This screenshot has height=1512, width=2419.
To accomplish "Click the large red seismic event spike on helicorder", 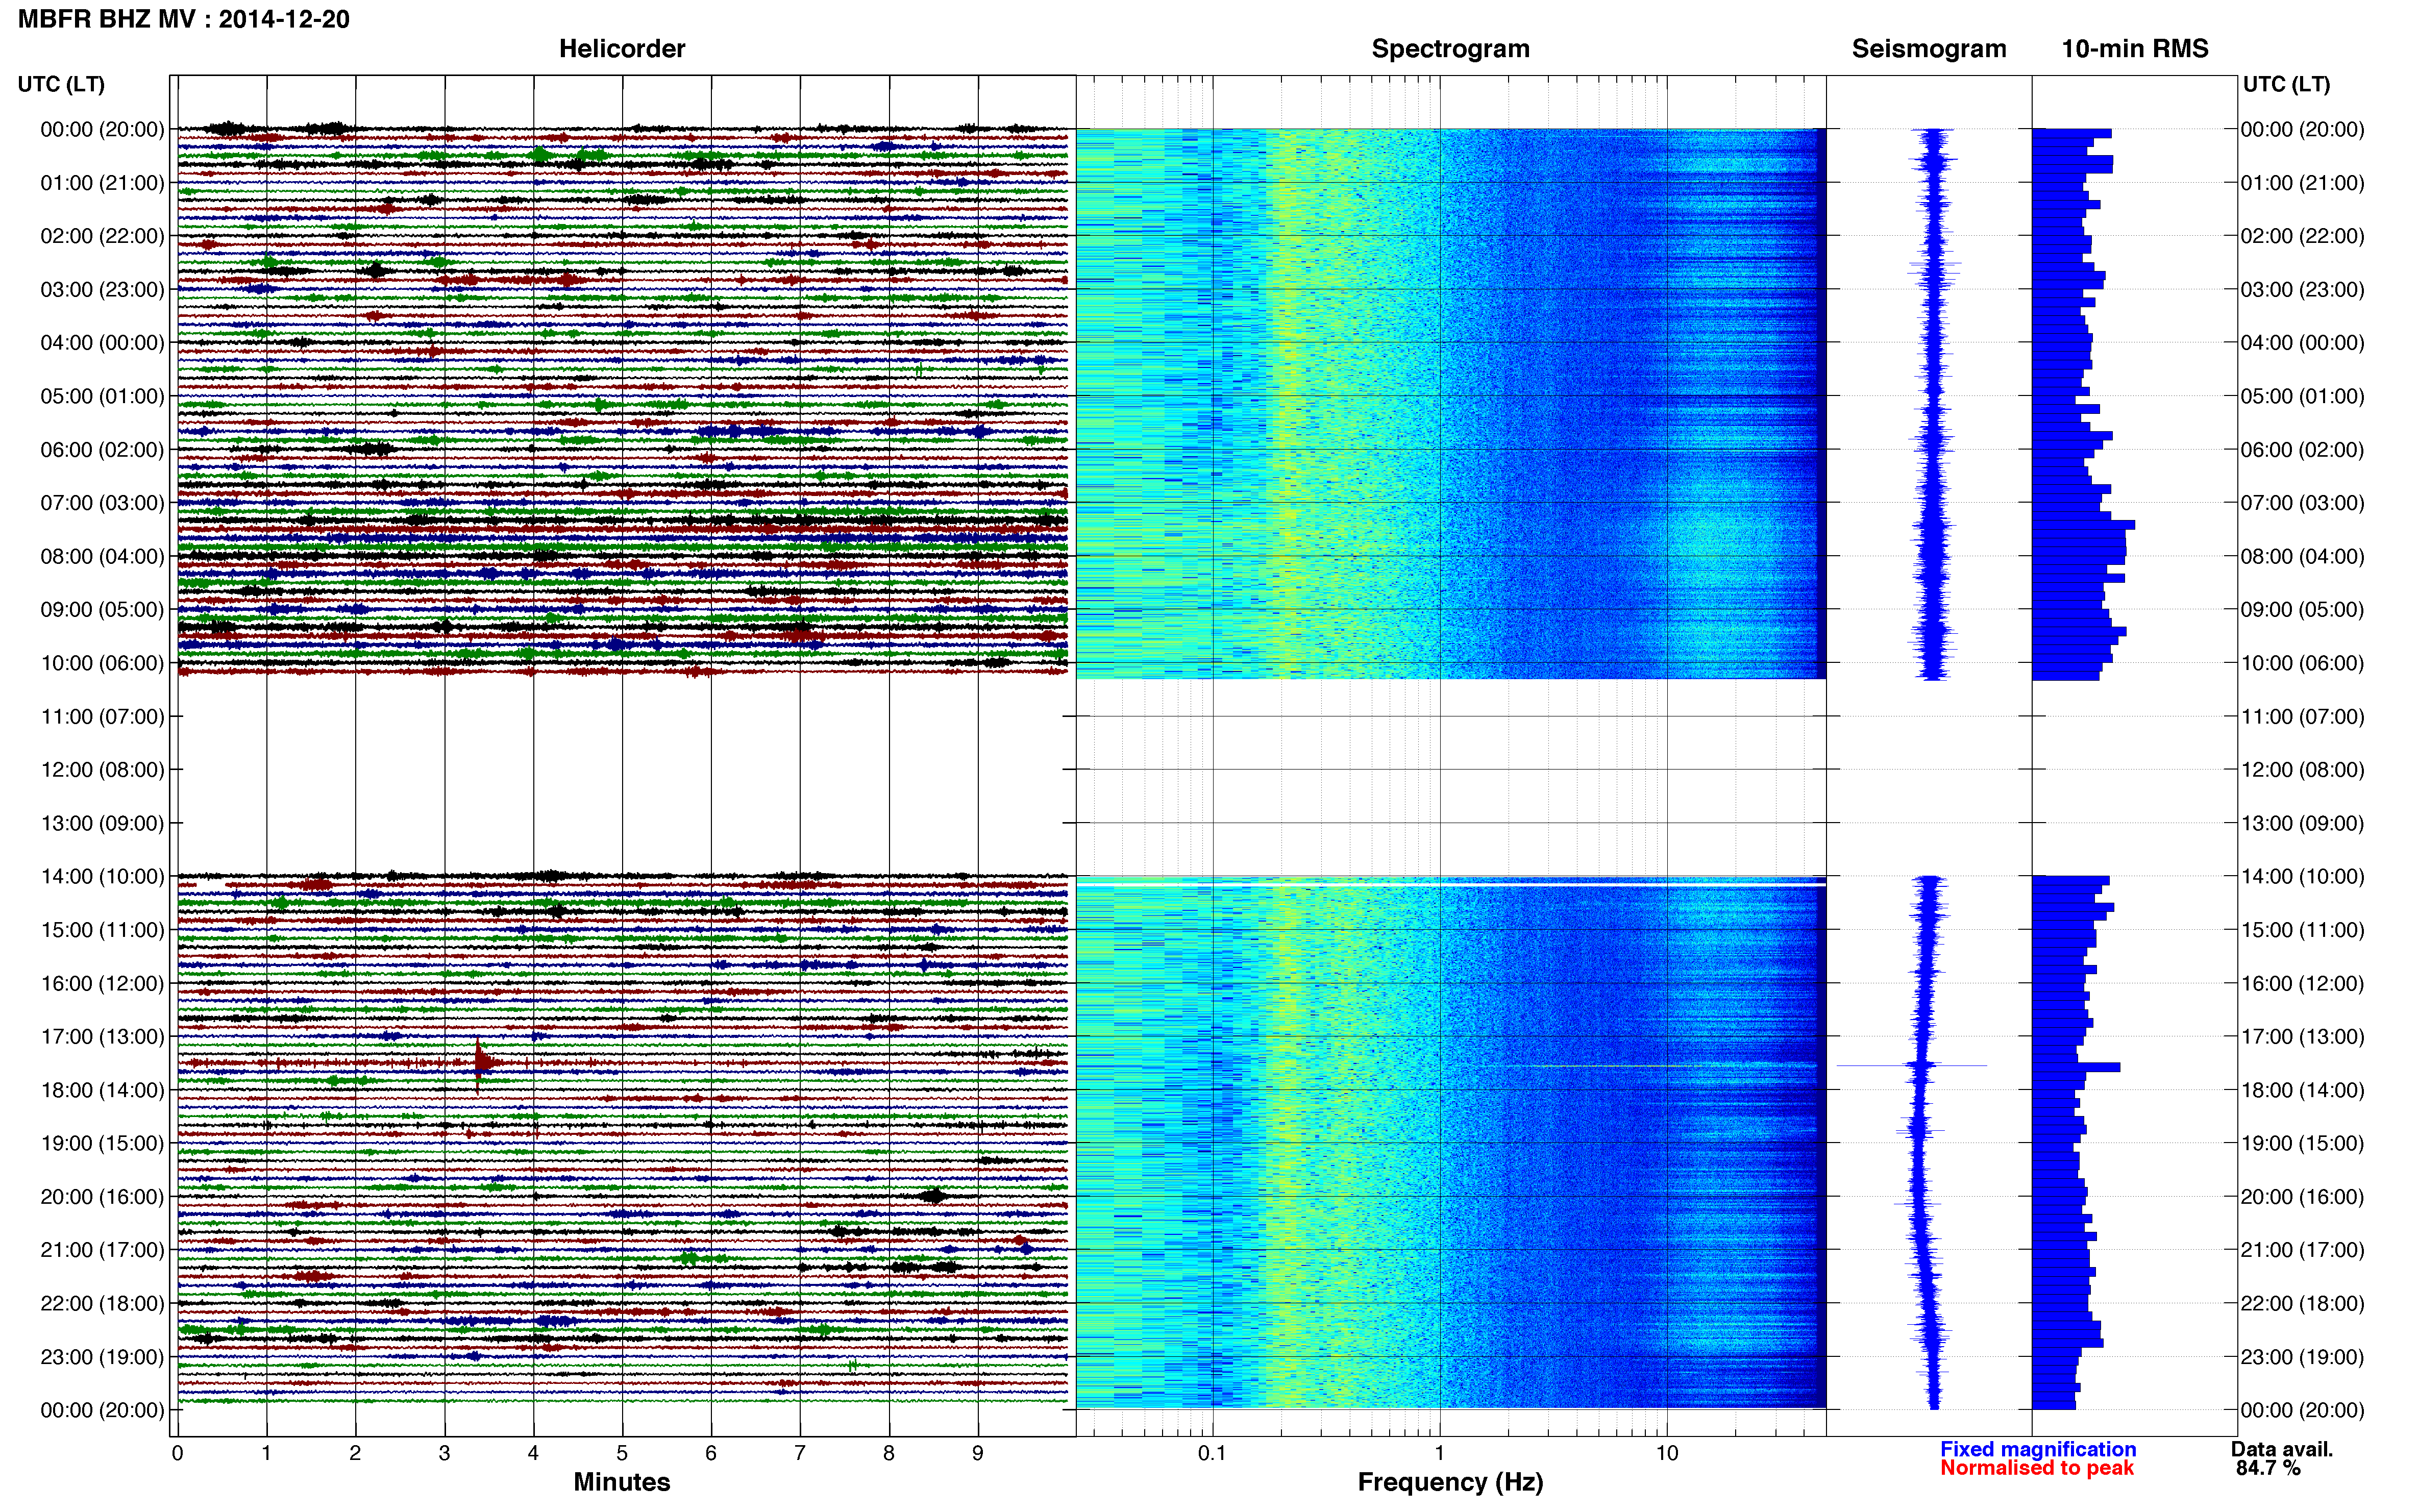I will 480,1062.
